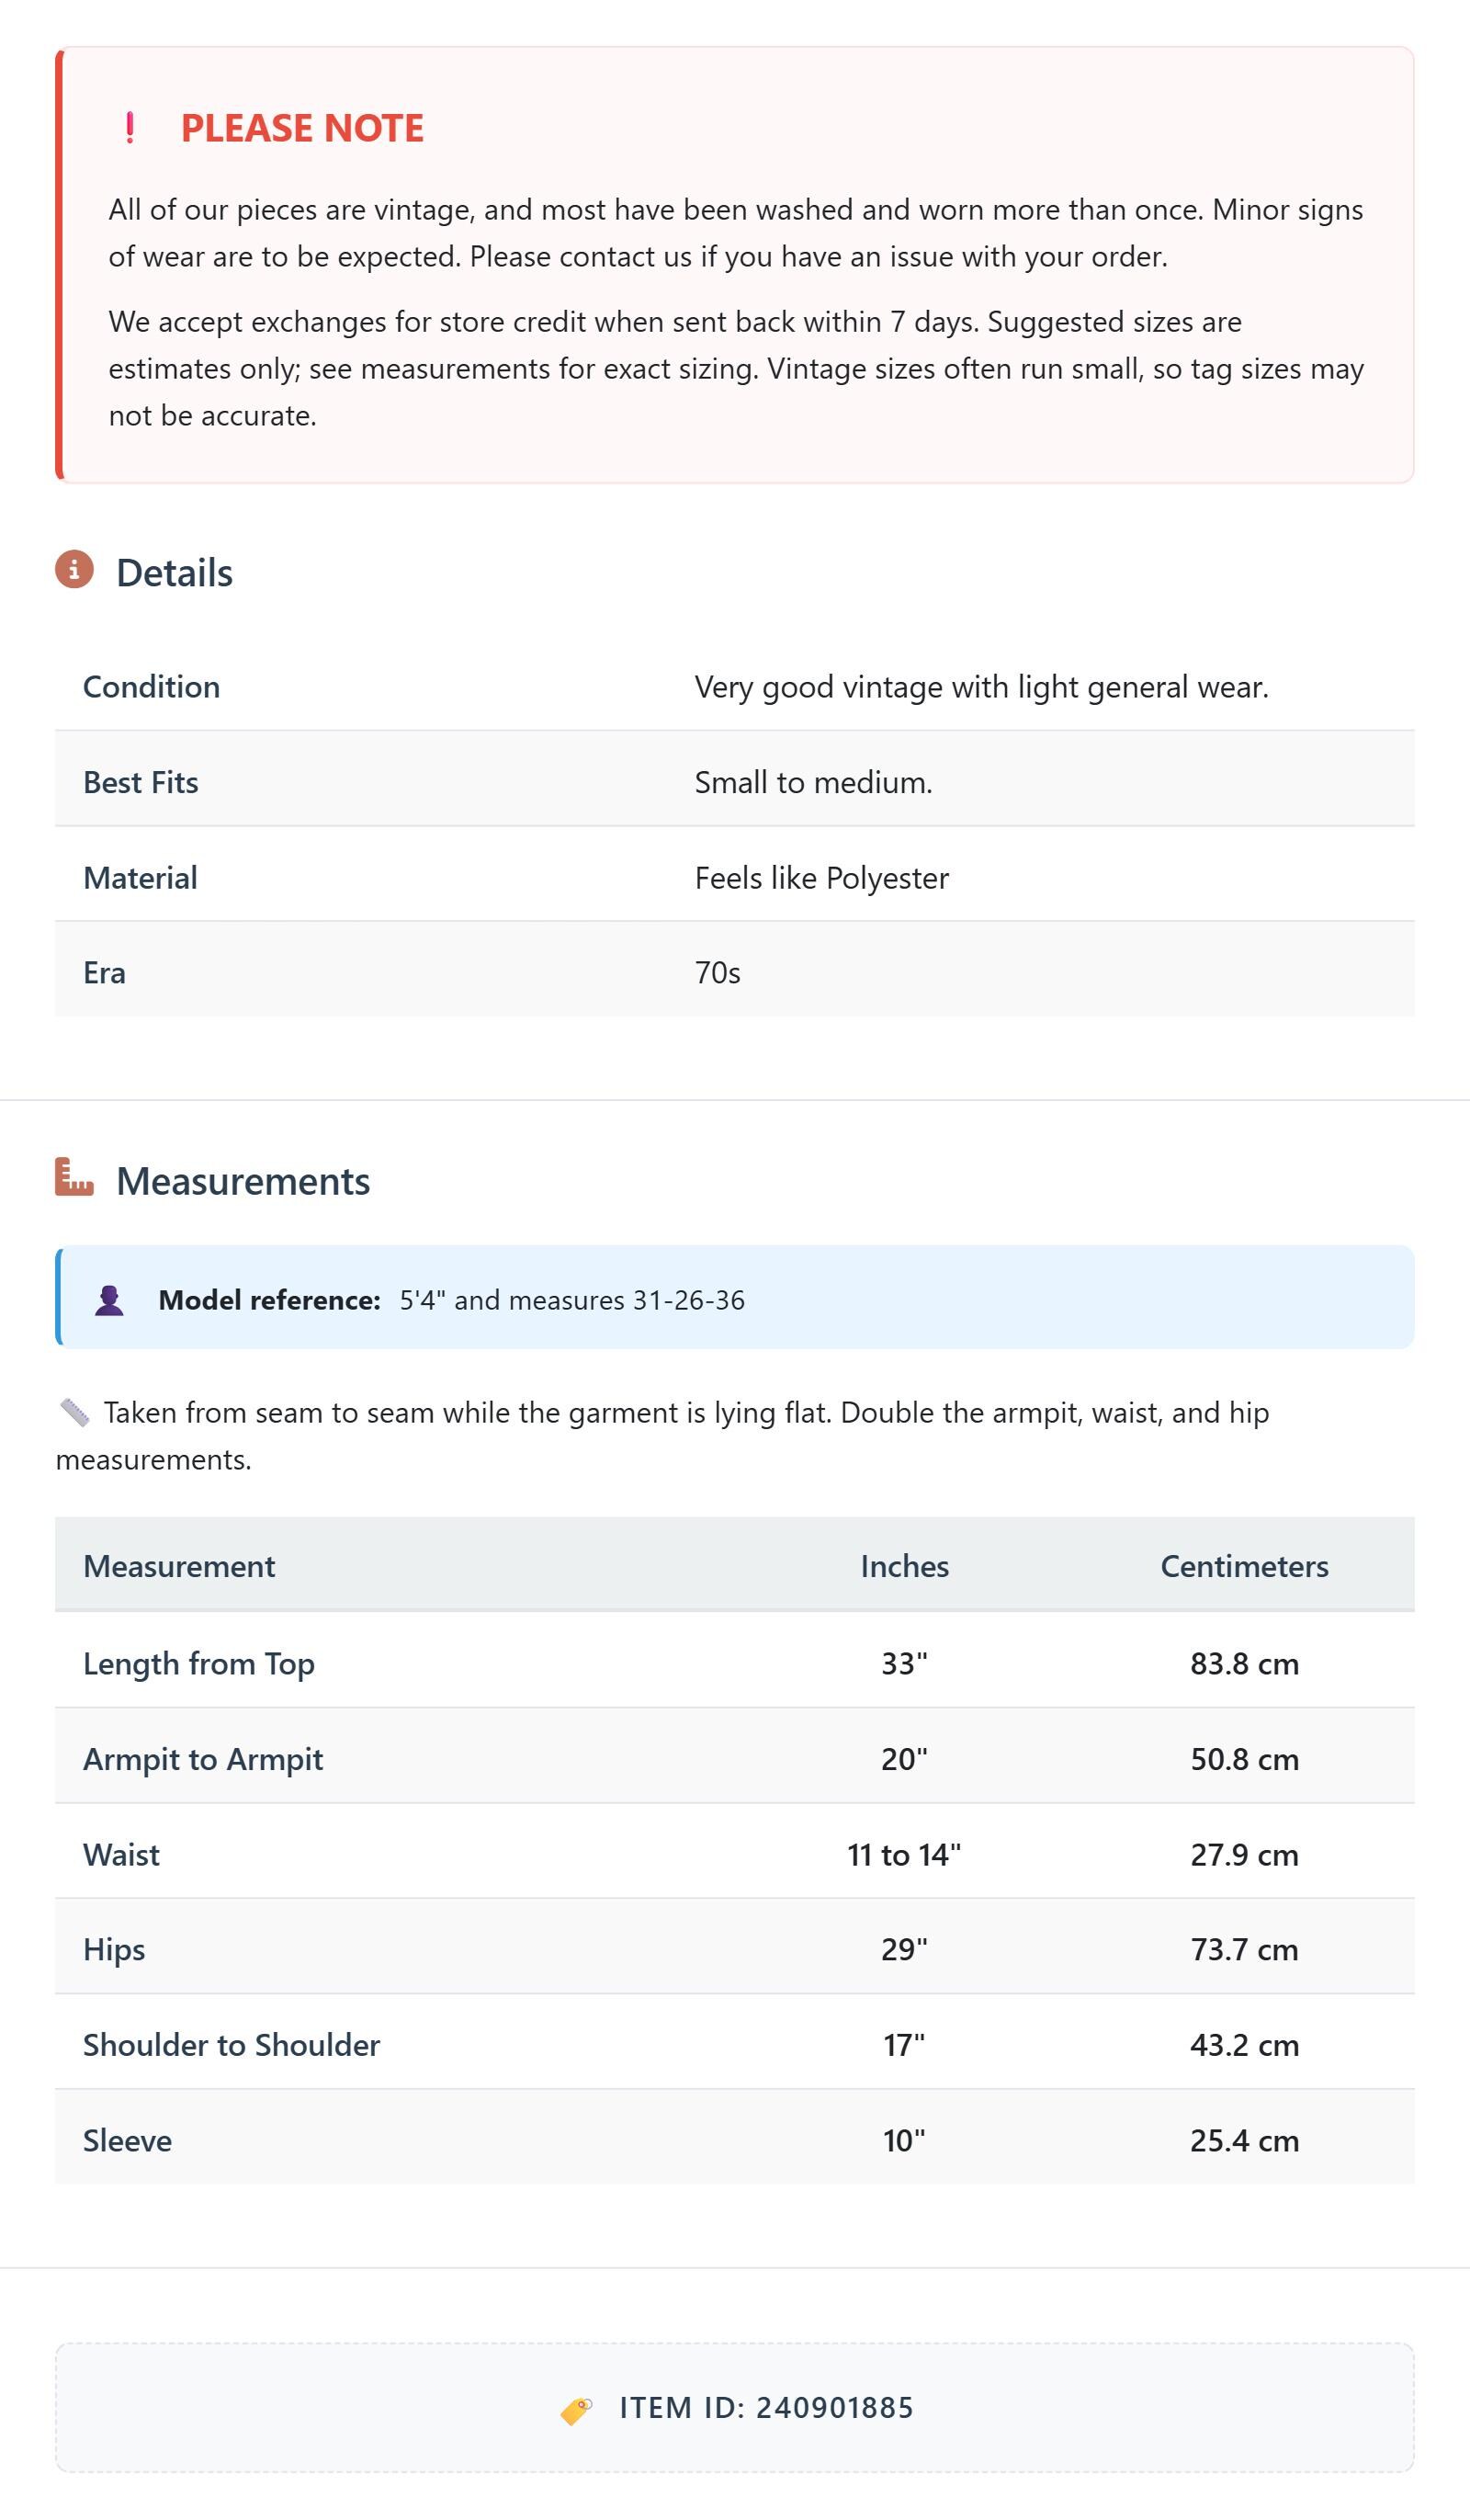Click the yellow price tag icon
Screen dimensions: 1470x2520
click(x=576, y=2410)
